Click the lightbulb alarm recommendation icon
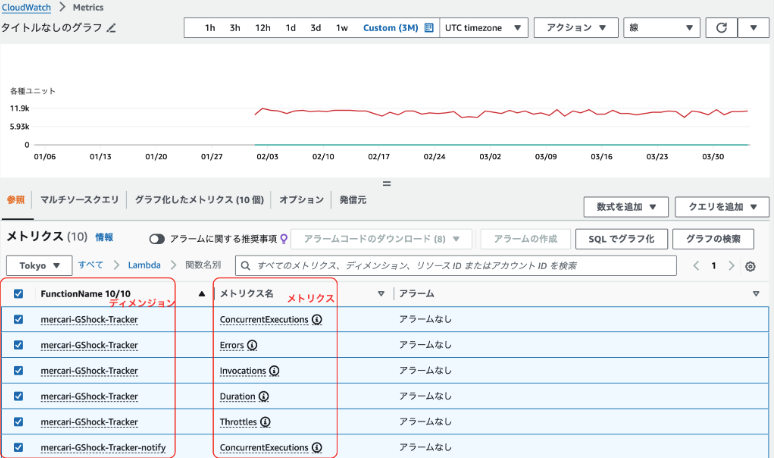774x458 pixels. coord(284,239)
